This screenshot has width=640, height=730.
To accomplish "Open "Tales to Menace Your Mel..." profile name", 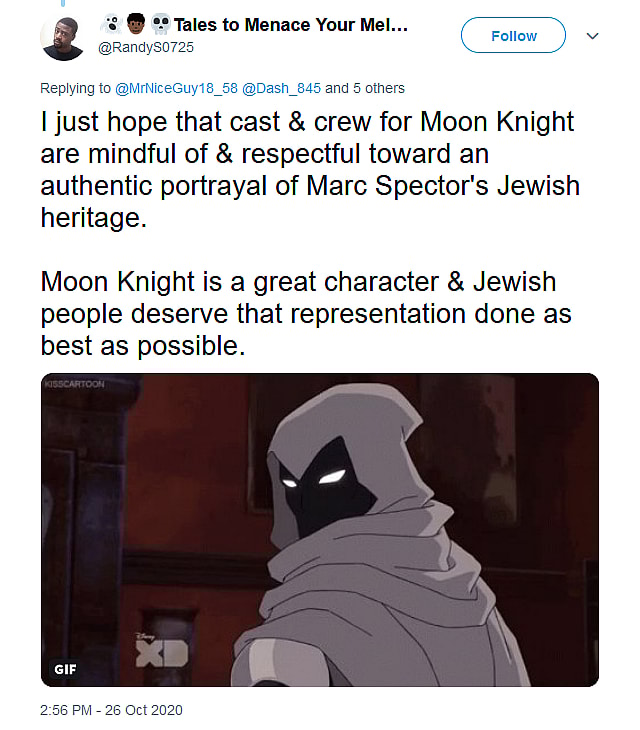I will point(291,26).
